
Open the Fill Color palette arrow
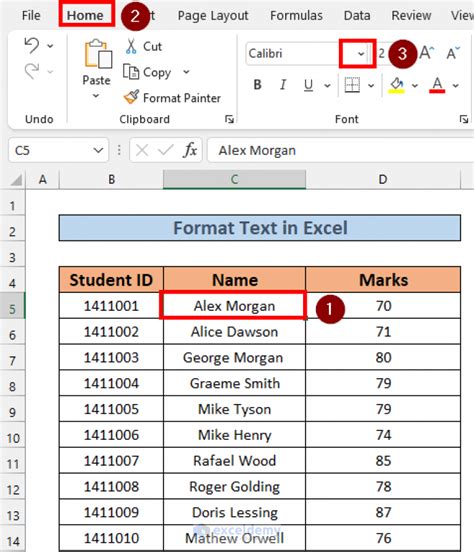pos(414,85)
